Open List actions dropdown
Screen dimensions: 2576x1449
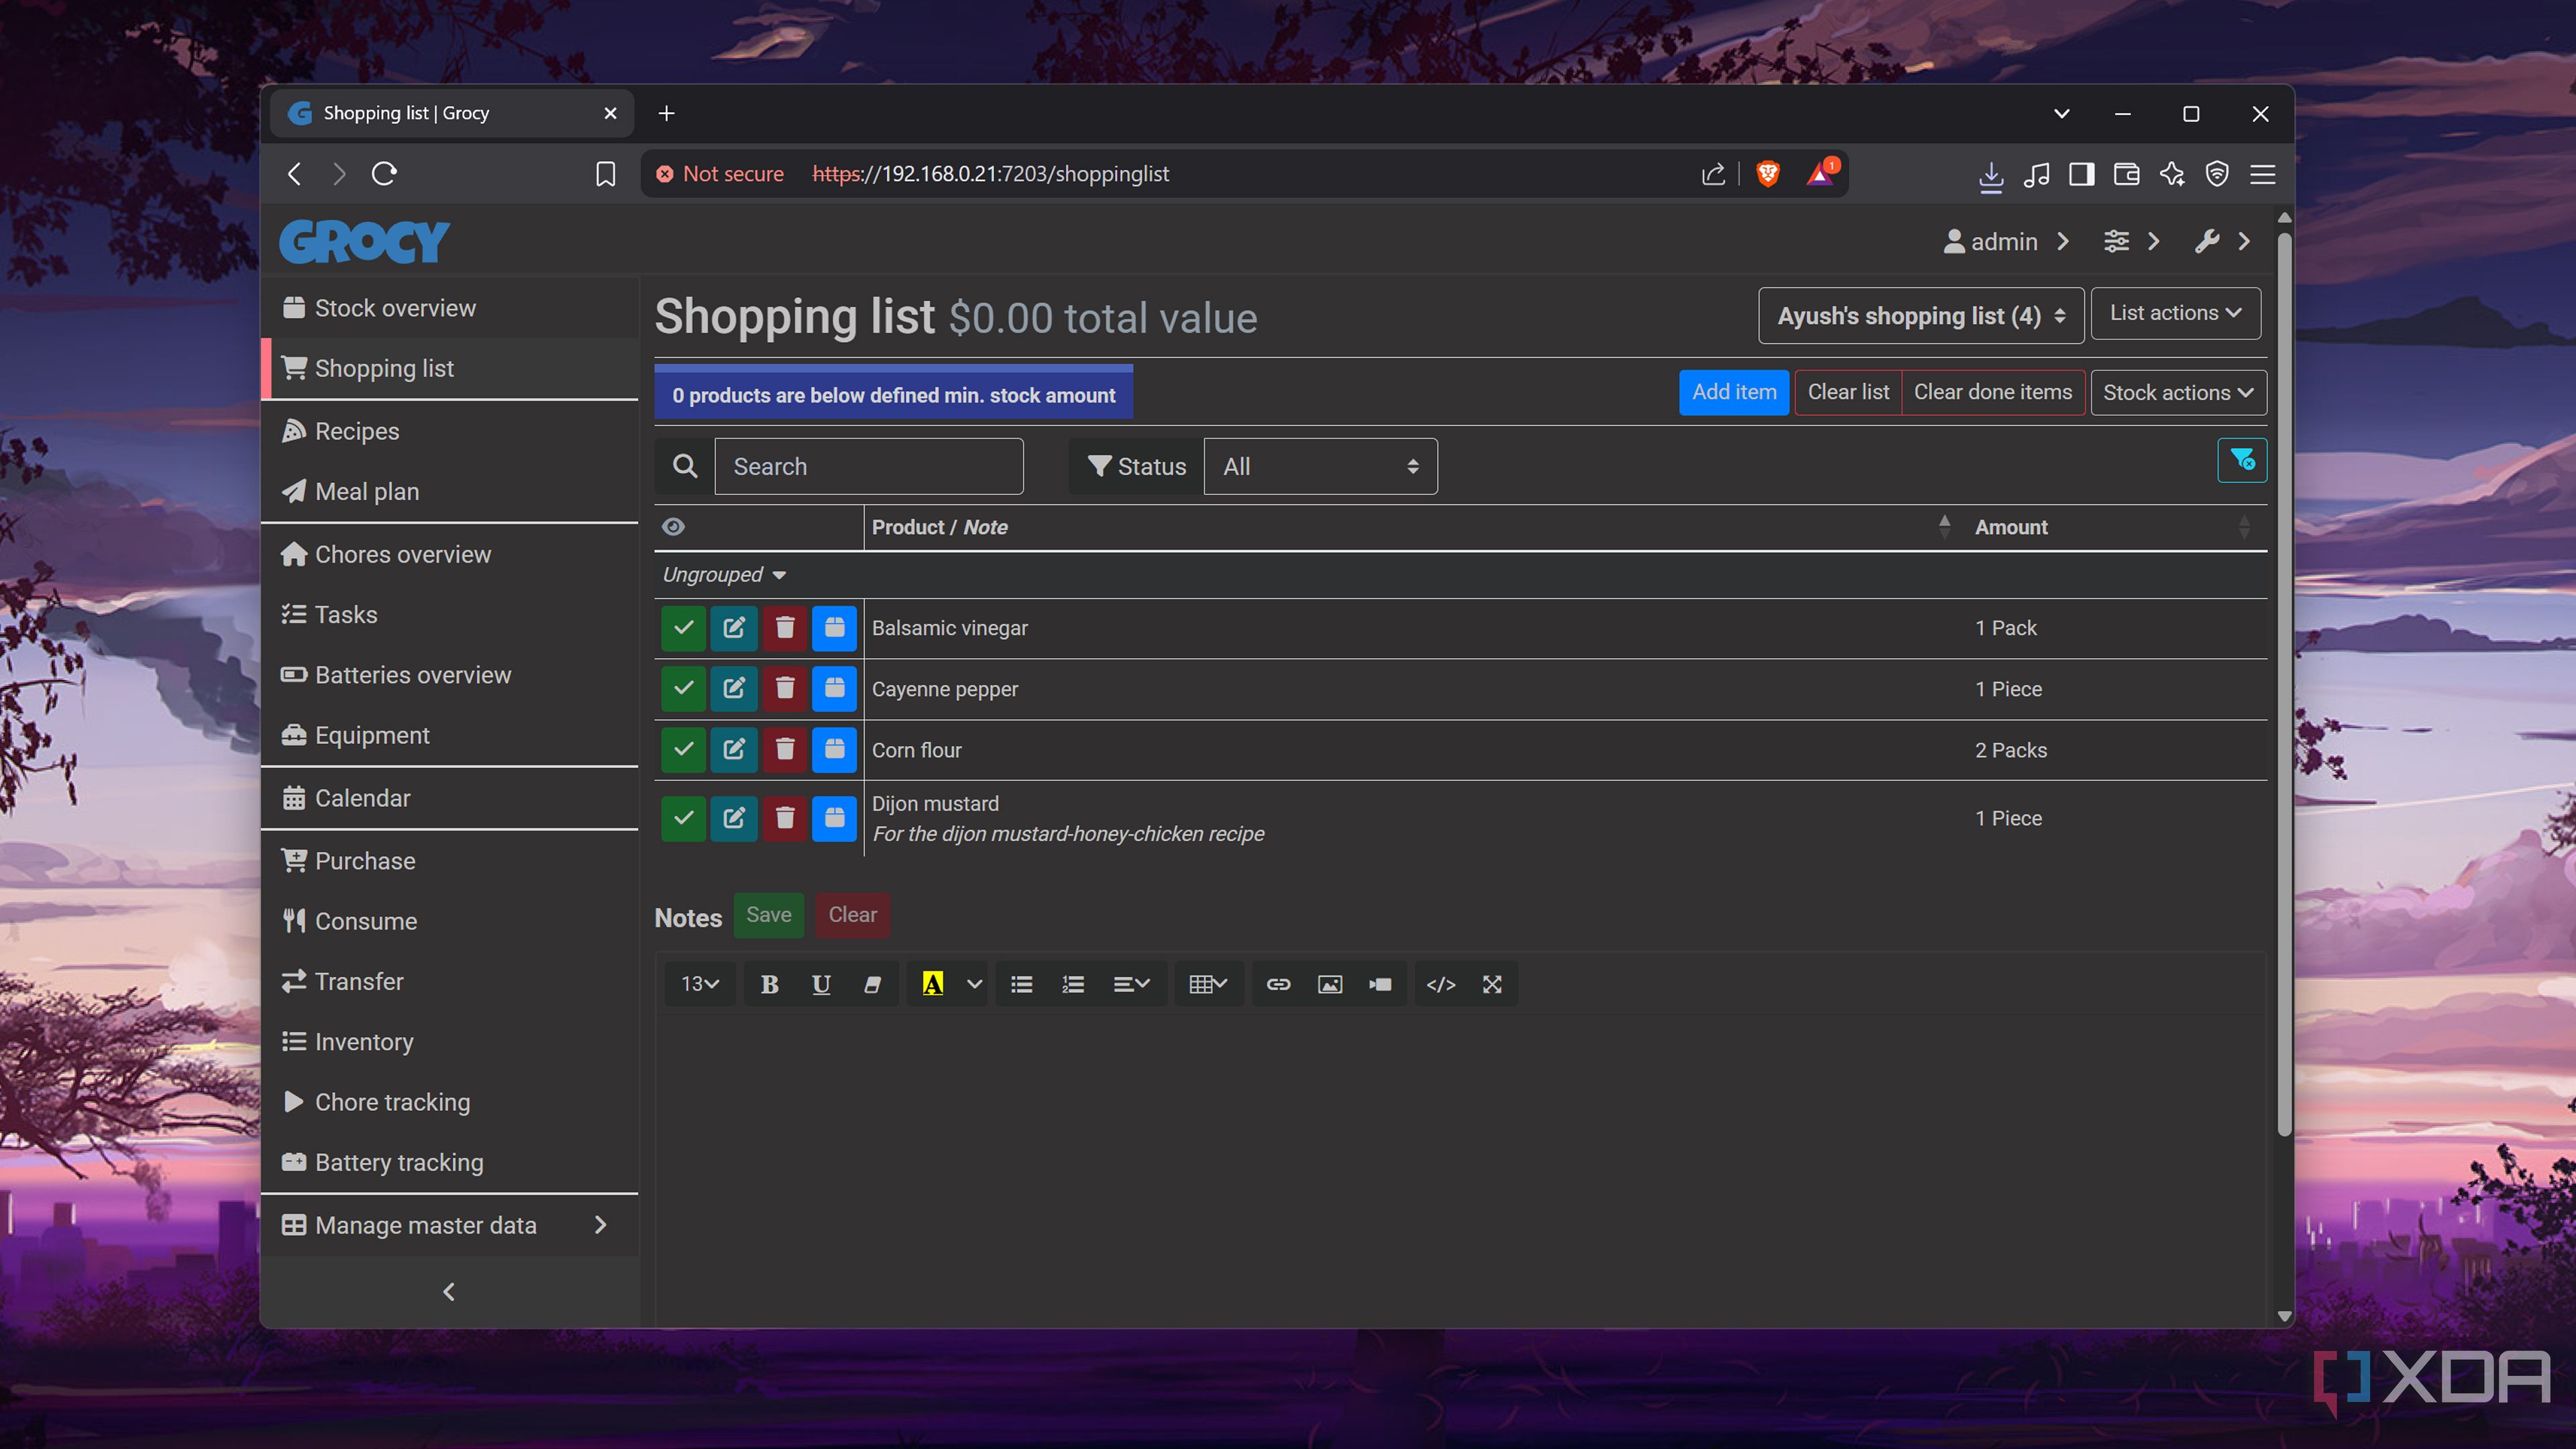[x=2175, y=313]
